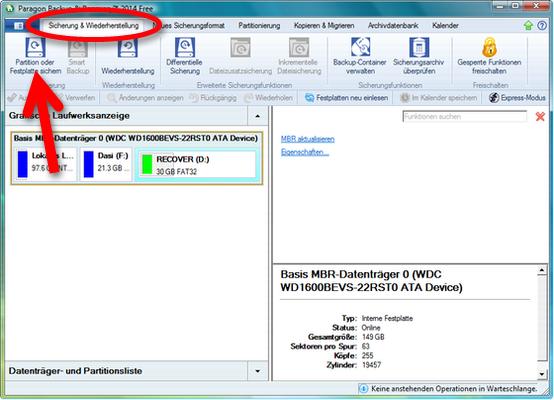Open the Kopieren & Migrieren tab
The height and width of the screenshot is (400, 554).
pyautogui.click(x=324, y=25)
